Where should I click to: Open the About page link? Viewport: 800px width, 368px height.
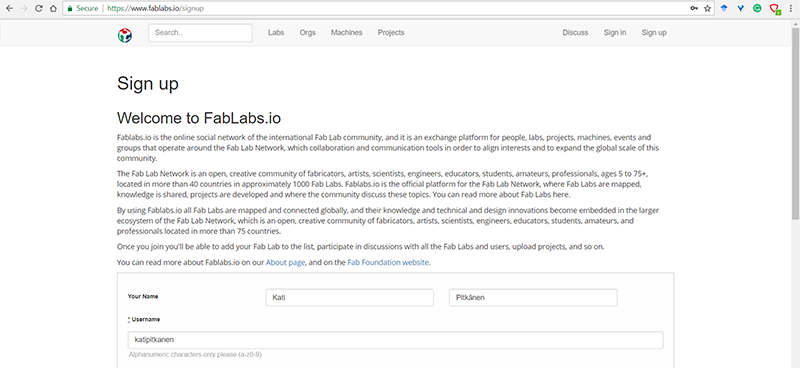coord(285,262)
